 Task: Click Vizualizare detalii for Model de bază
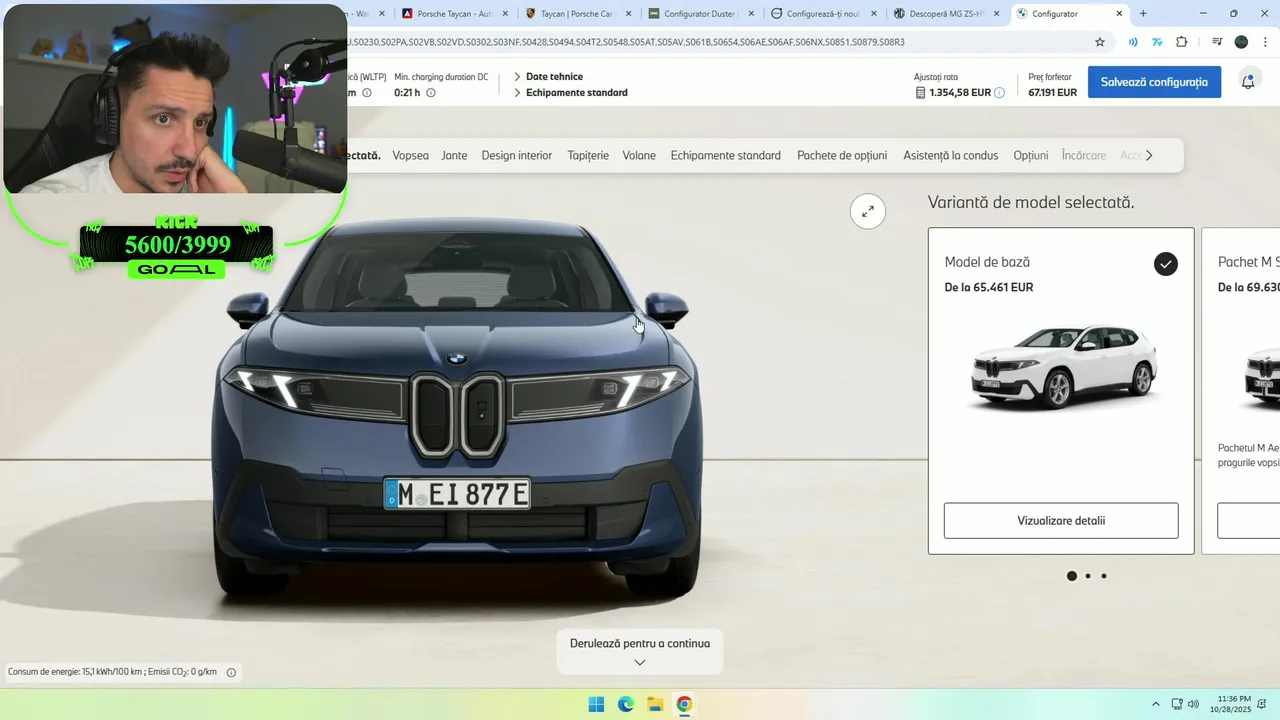coord(1061,521)
